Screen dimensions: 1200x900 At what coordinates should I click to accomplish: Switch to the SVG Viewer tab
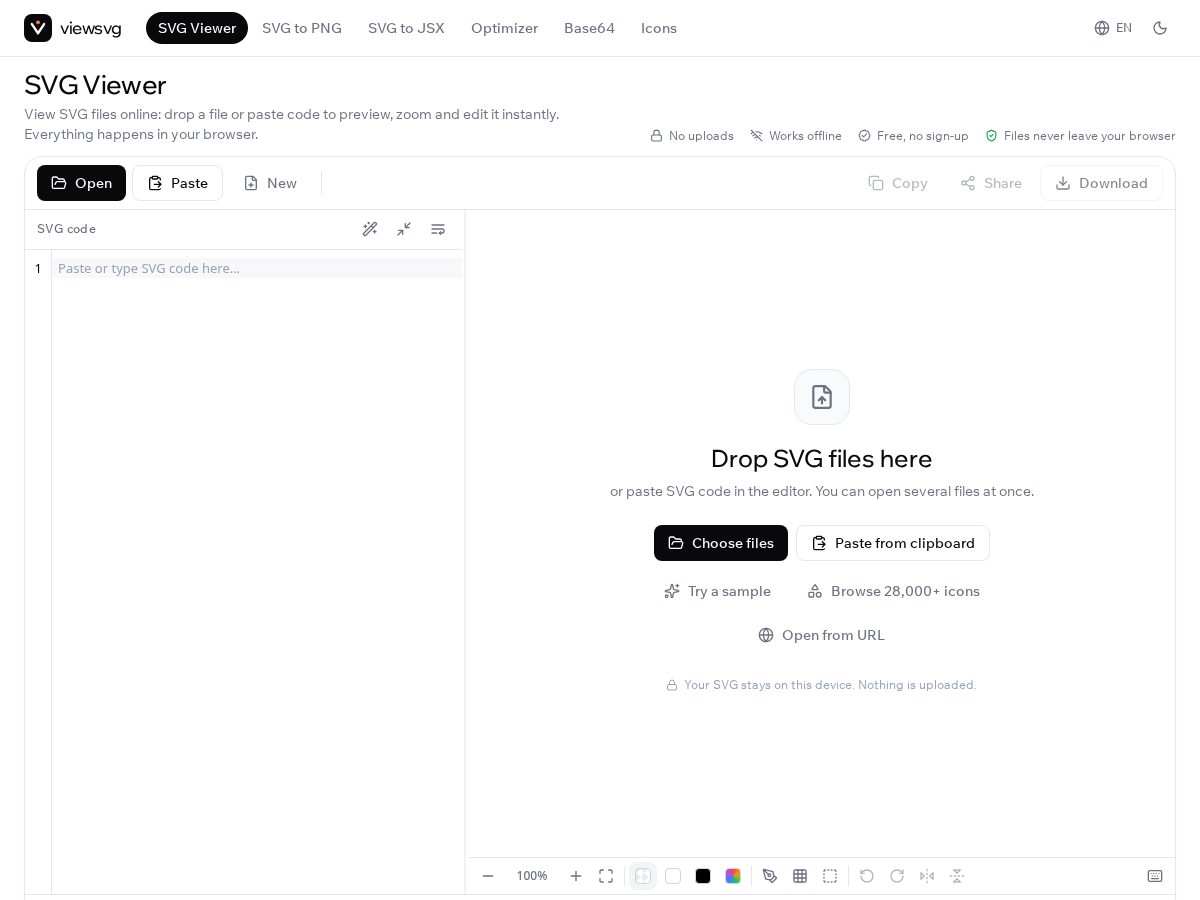pyautogui.click(x=197, y=28)
